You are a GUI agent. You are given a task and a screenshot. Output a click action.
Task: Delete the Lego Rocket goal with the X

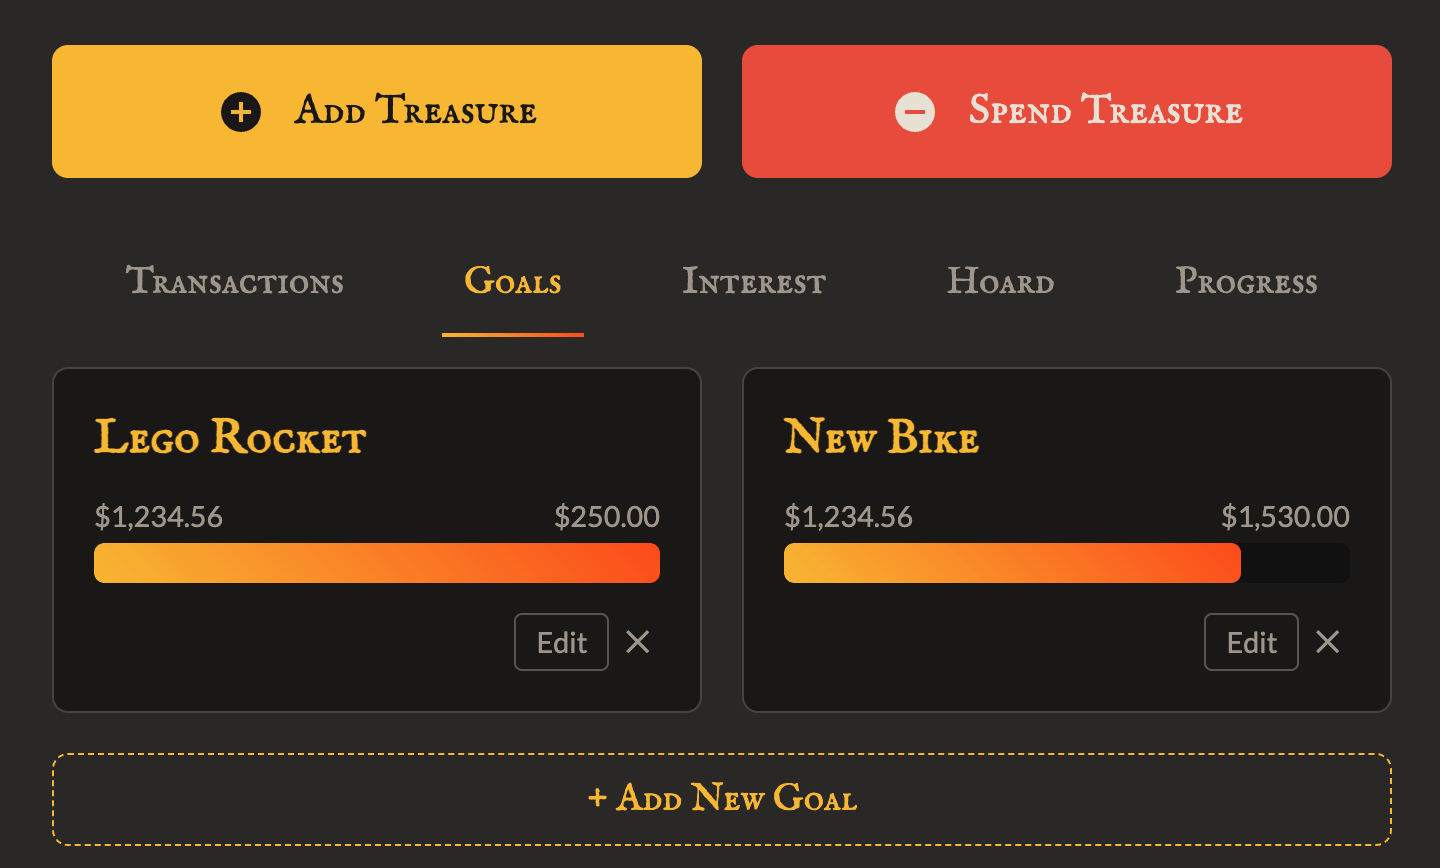point(637,642)
